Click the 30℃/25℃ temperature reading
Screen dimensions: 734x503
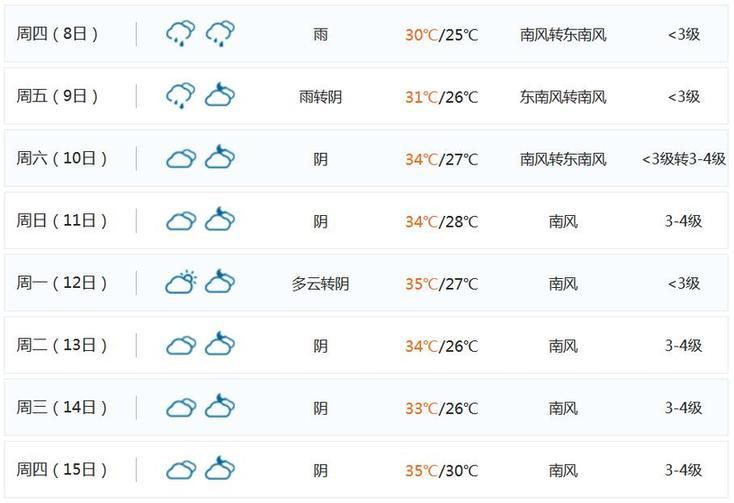tap(441, 35)
